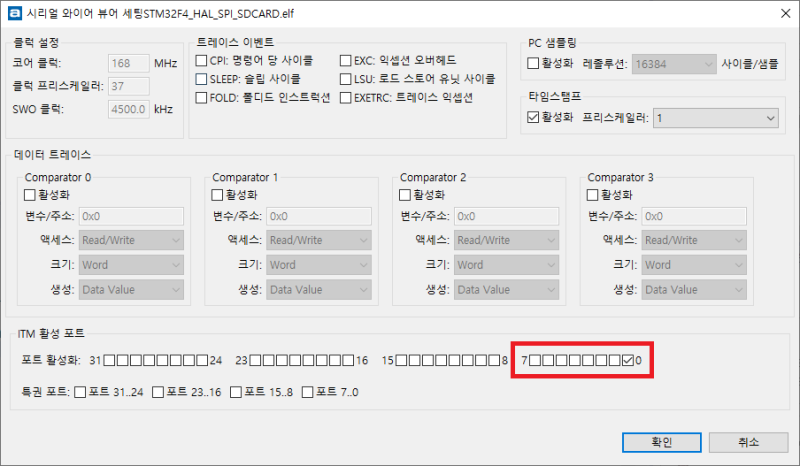Click the 확인 button to confirm

(662, 443)
